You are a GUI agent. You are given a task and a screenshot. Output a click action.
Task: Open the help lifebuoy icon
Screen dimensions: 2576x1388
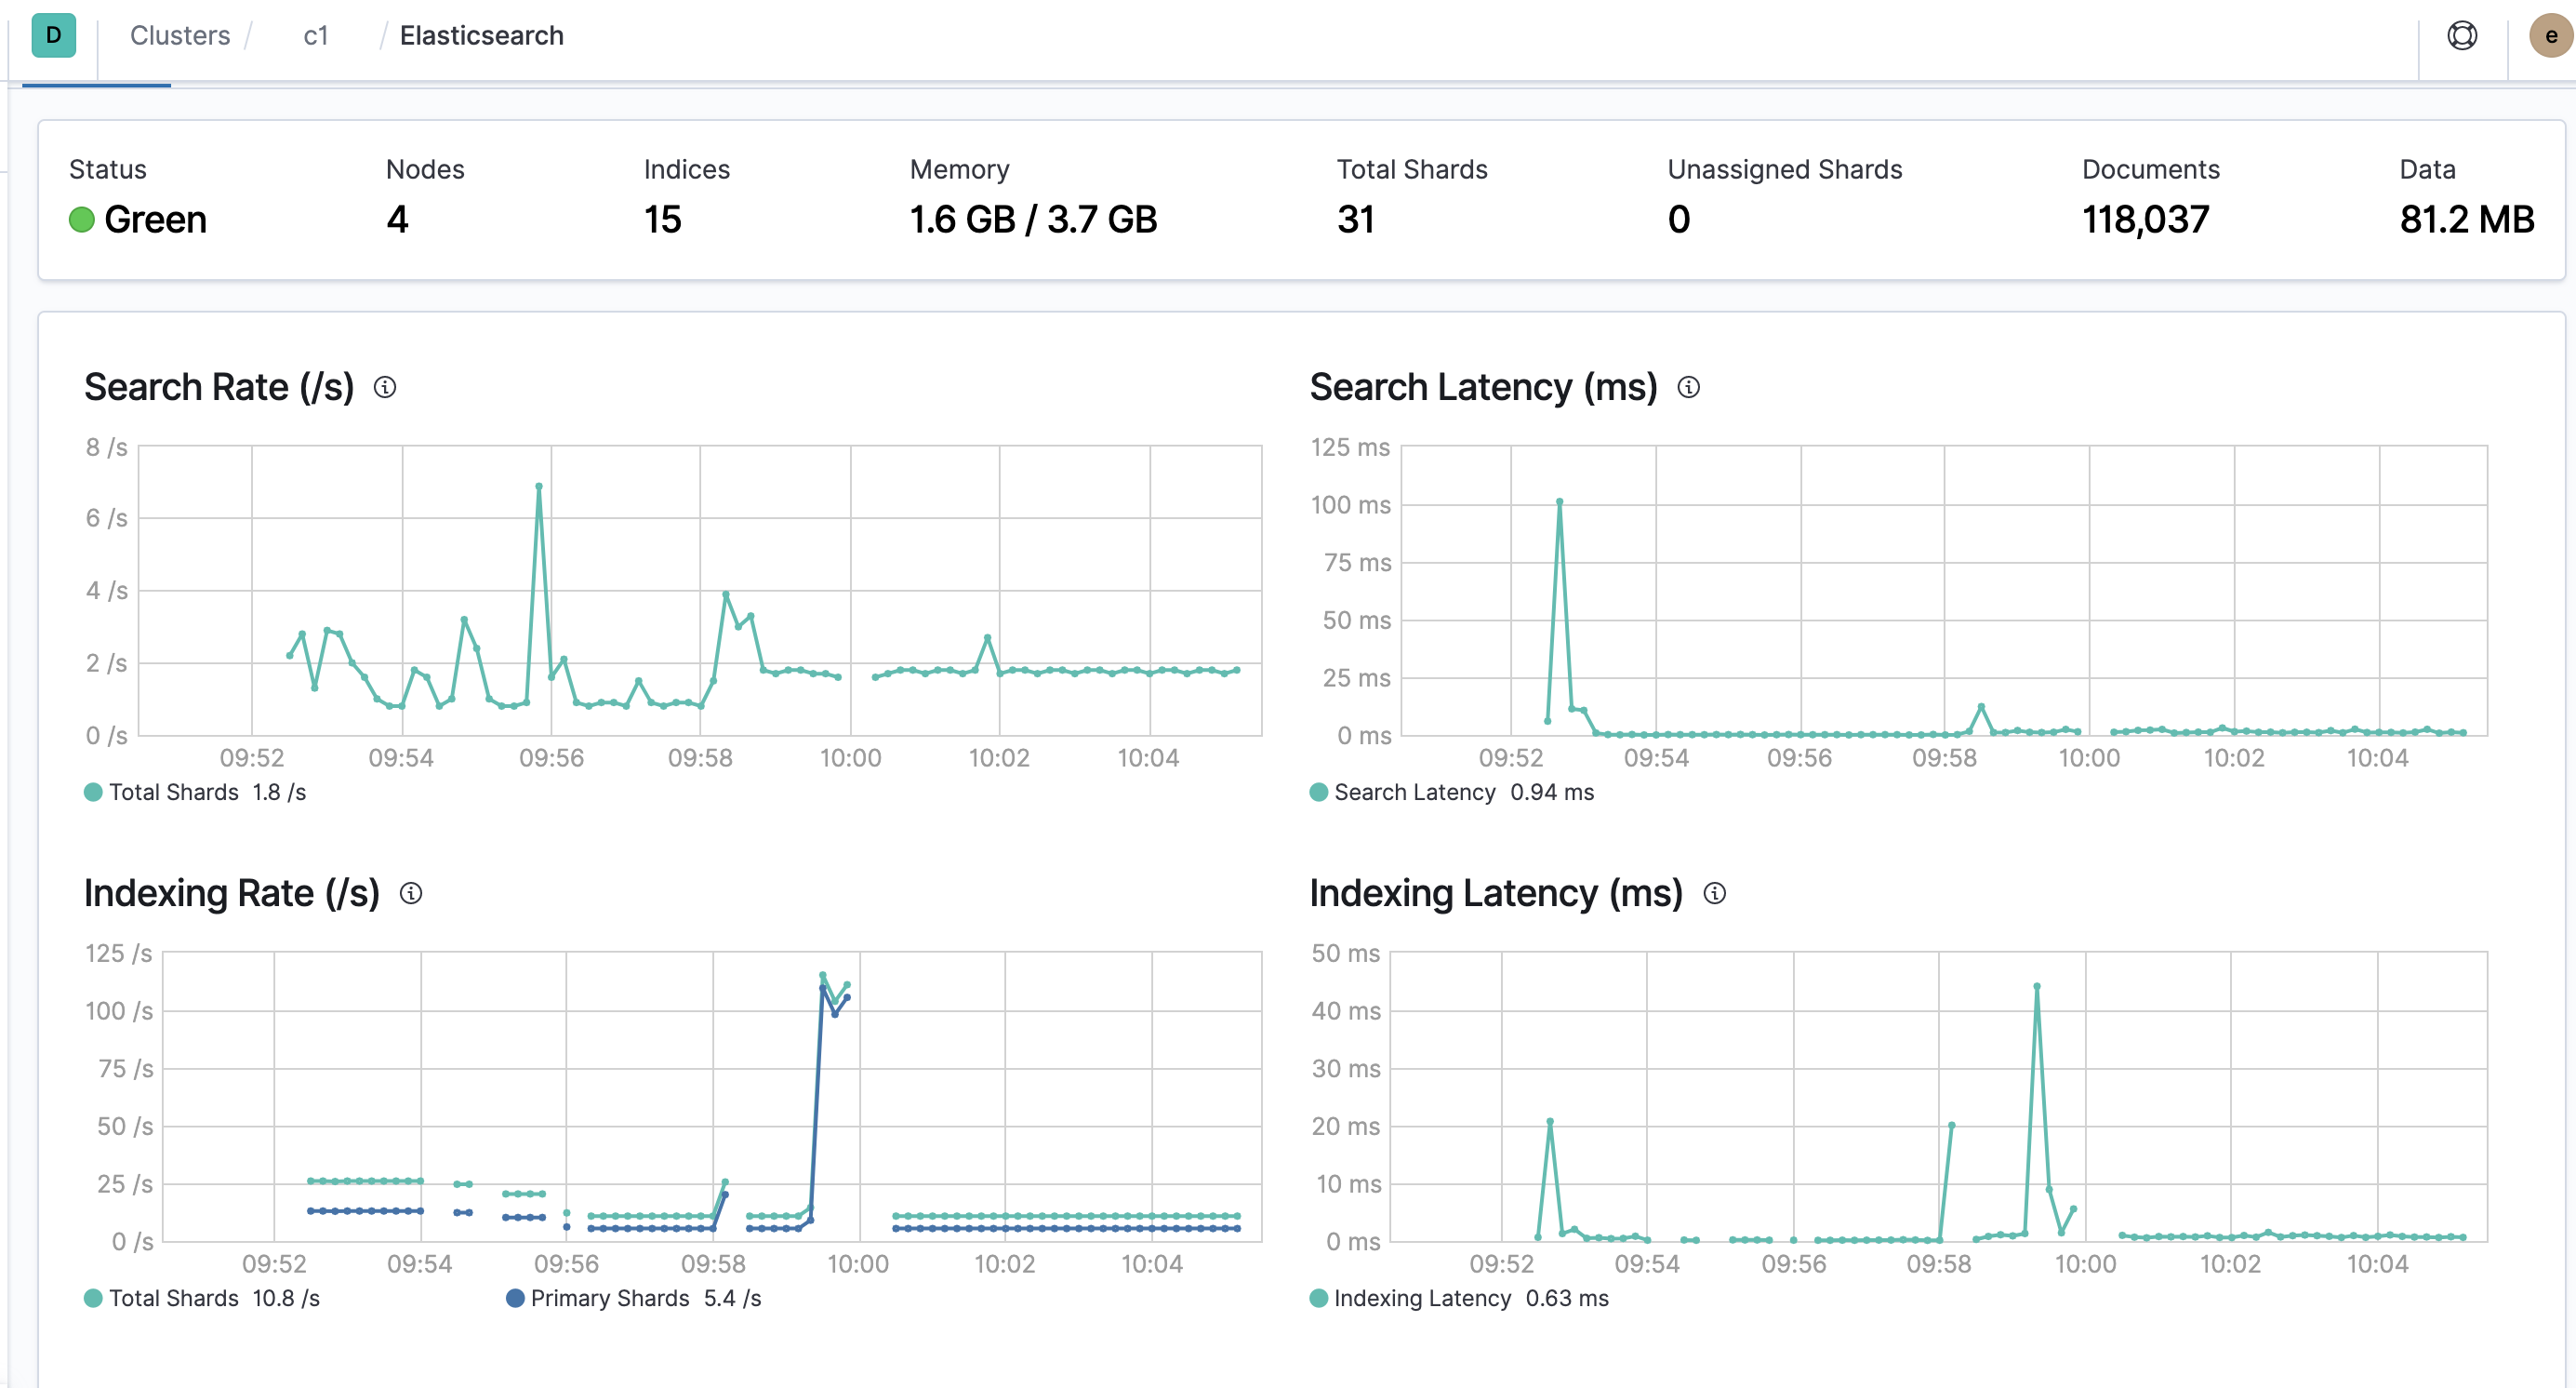click(2462, 36)
